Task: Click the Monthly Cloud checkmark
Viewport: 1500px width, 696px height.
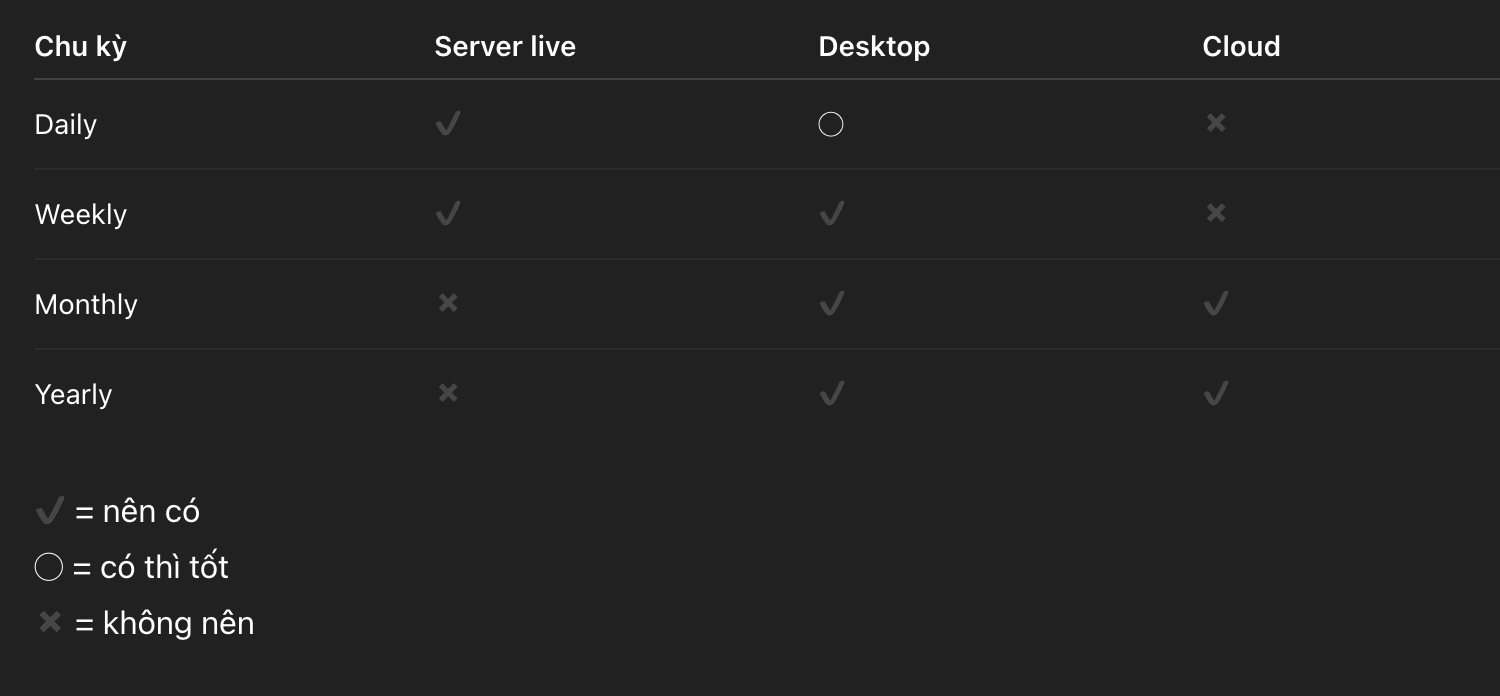Action: point(1216,304)
